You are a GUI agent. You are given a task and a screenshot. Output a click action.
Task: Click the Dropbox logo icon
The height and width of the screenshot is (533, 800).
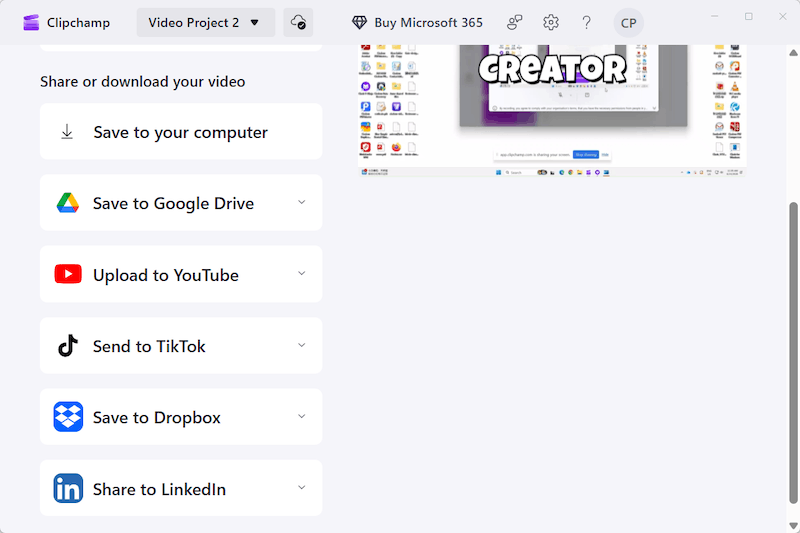click(x=68, y=417)
